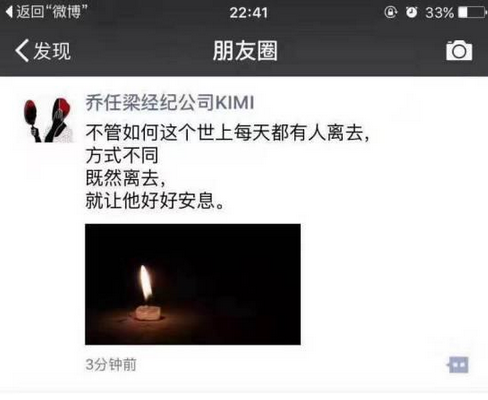Tap the 3分钟前 timestamp
Viewport: 488px width, 400px height.
click(111, 365)
